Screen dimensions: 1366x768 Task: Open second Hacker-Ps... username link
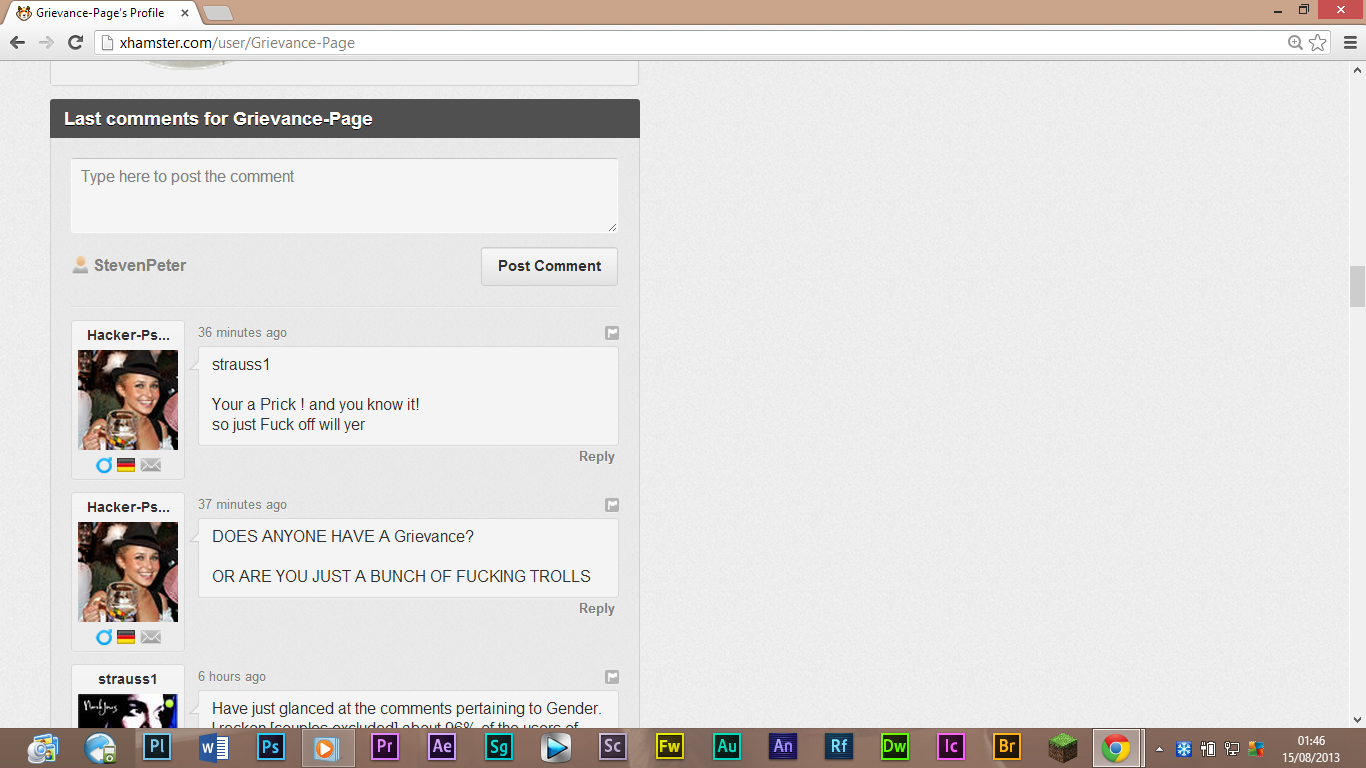click(x=128, y=507)
